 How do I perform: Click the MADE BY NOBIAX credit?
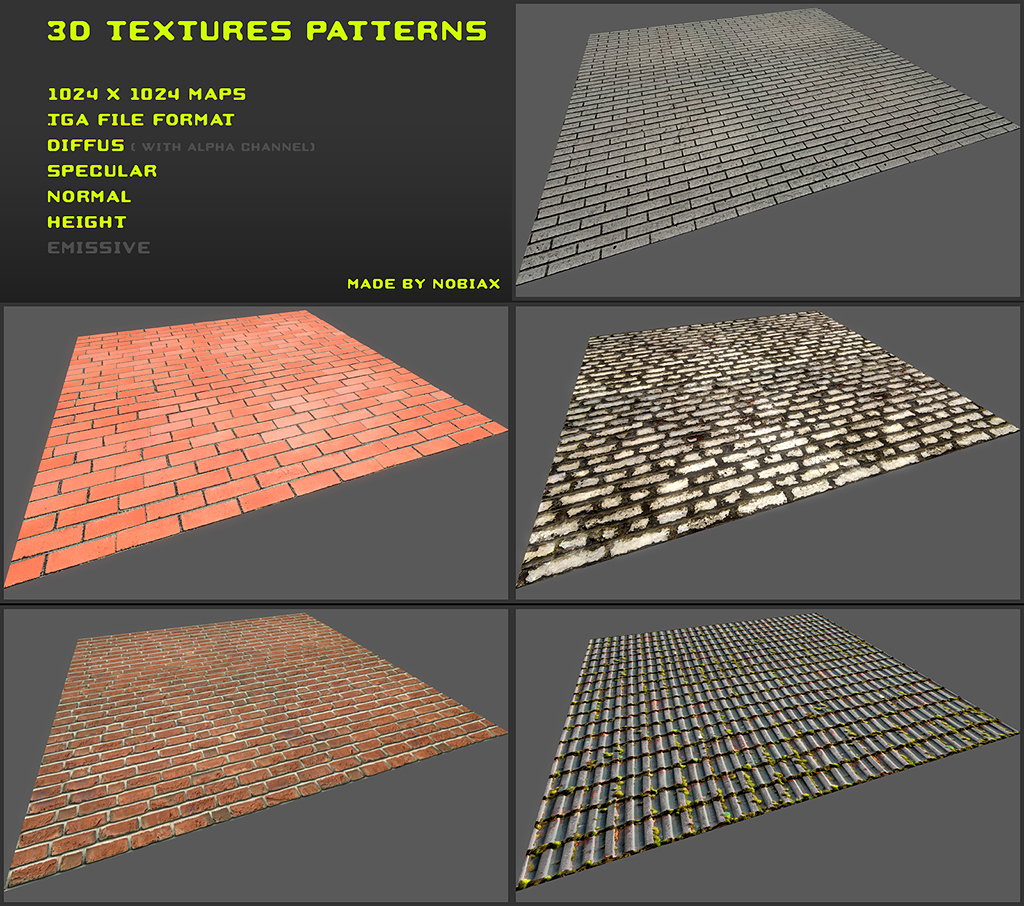423,284
